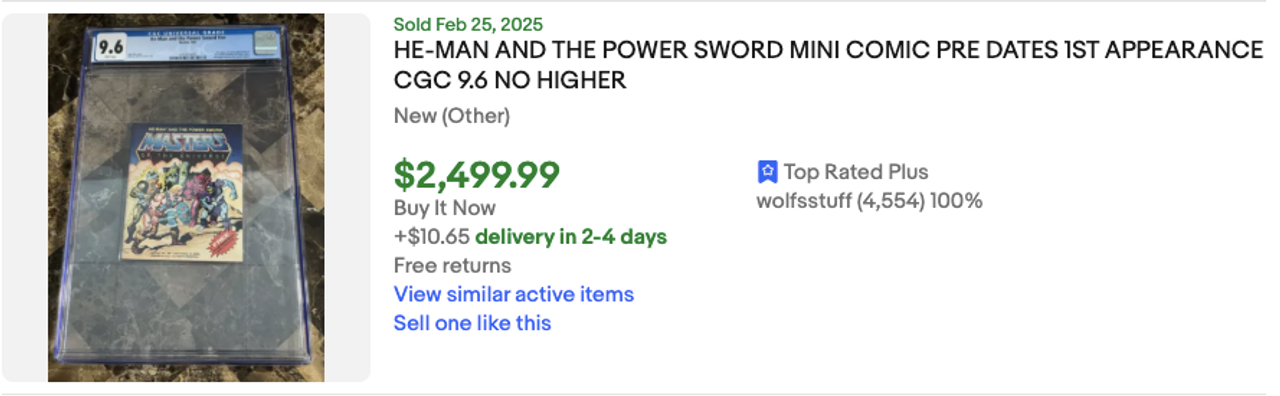Screen dimensions: 1280x396
Task: Click the New (Other) condition label
Action: [x=452, y=116]
